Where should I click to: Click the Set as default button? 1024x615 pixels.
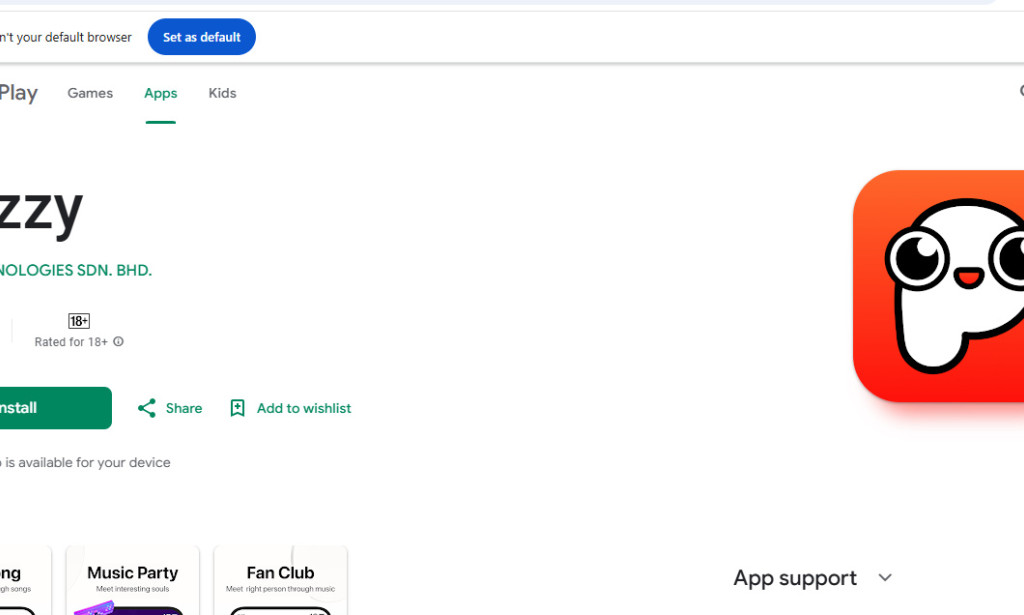[x=201, y=36]
